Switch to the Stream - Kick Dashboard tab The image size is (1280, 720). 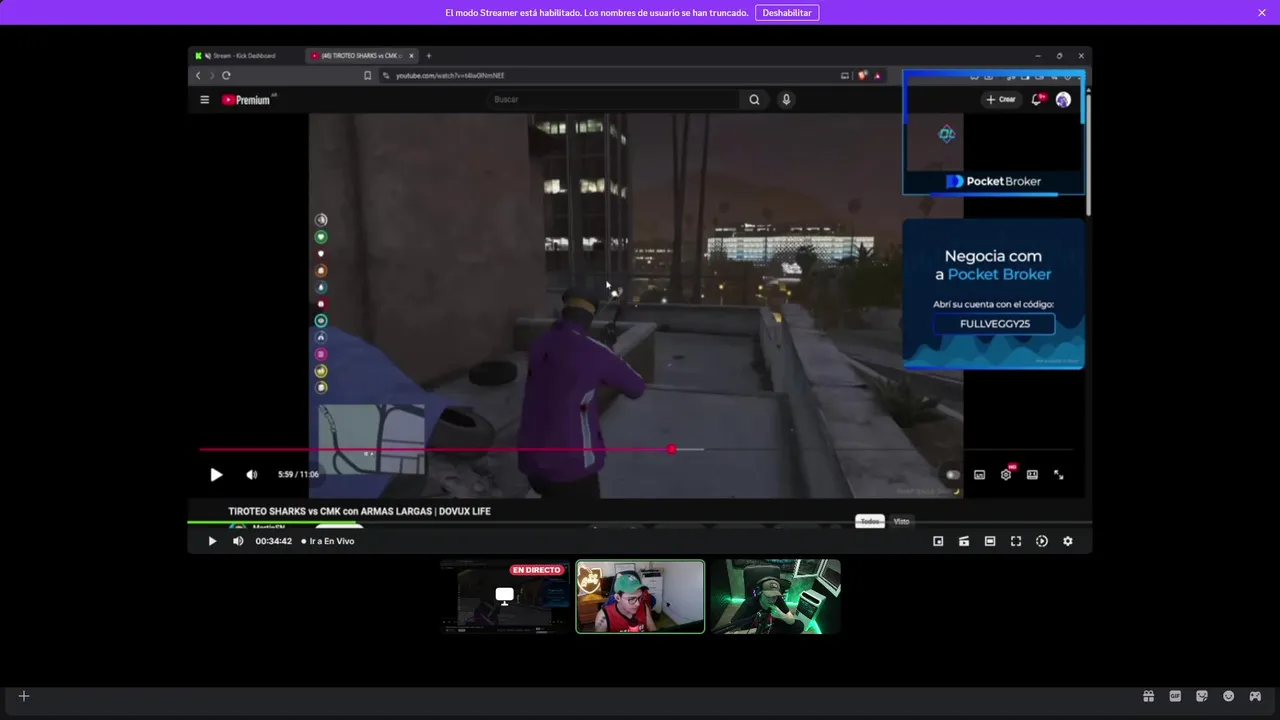(245, 56)
